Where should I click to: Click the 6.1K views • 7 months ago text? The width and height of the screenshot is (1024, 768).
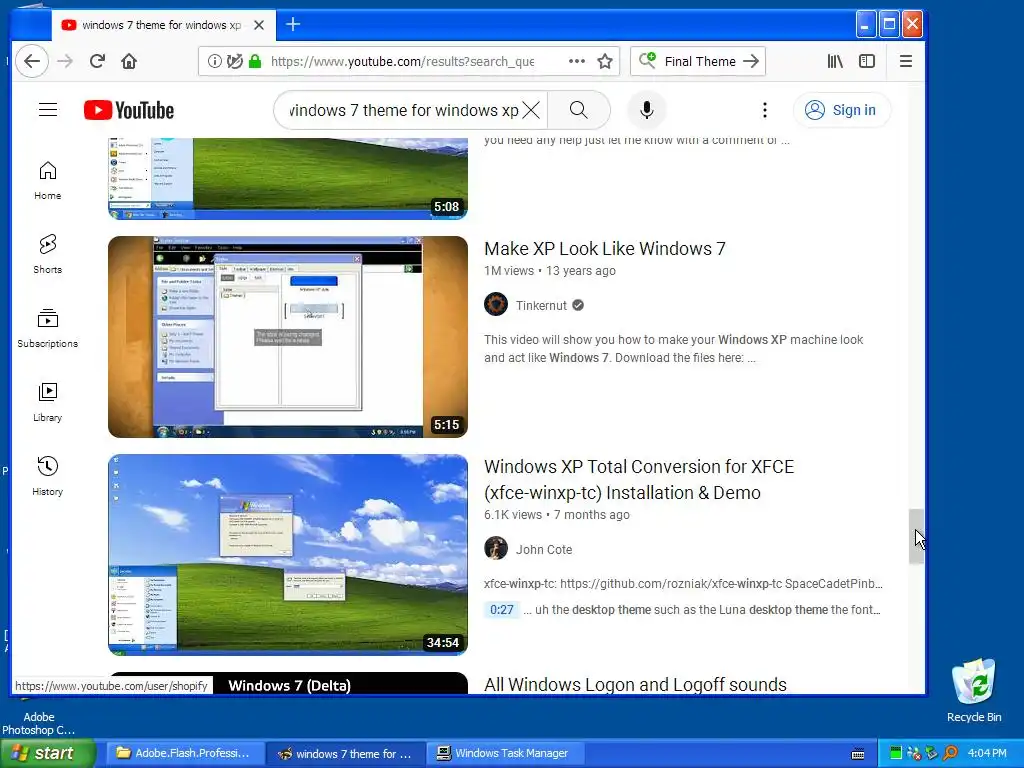point(556,515)
